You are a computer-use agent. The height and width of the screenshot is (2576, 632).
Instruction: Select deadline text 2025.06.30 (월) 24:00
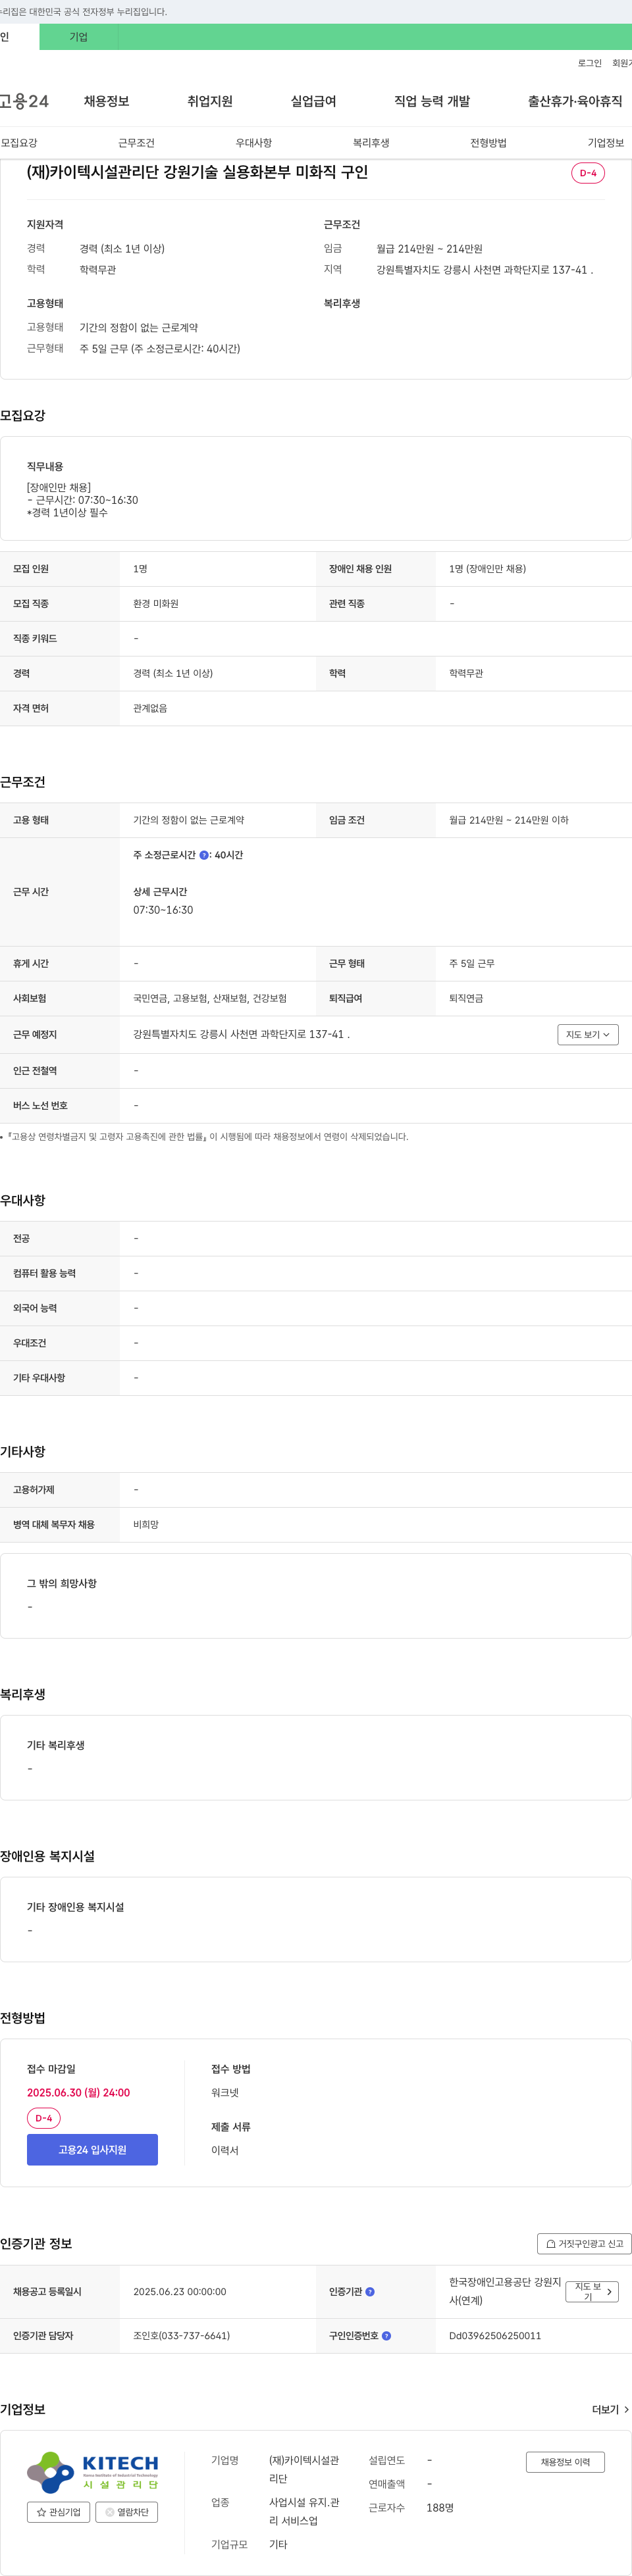(78, 2092)
